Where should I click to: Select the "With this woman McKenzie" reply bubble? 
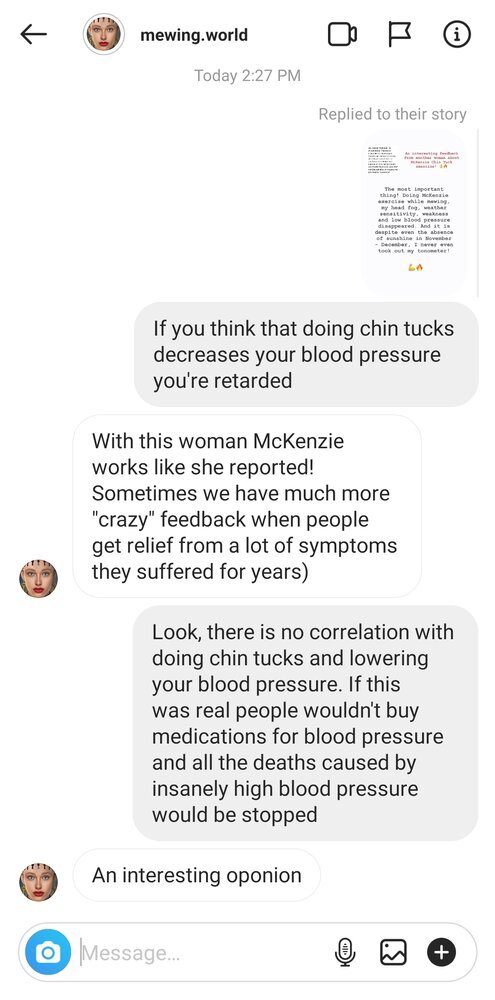coord(247,506)
